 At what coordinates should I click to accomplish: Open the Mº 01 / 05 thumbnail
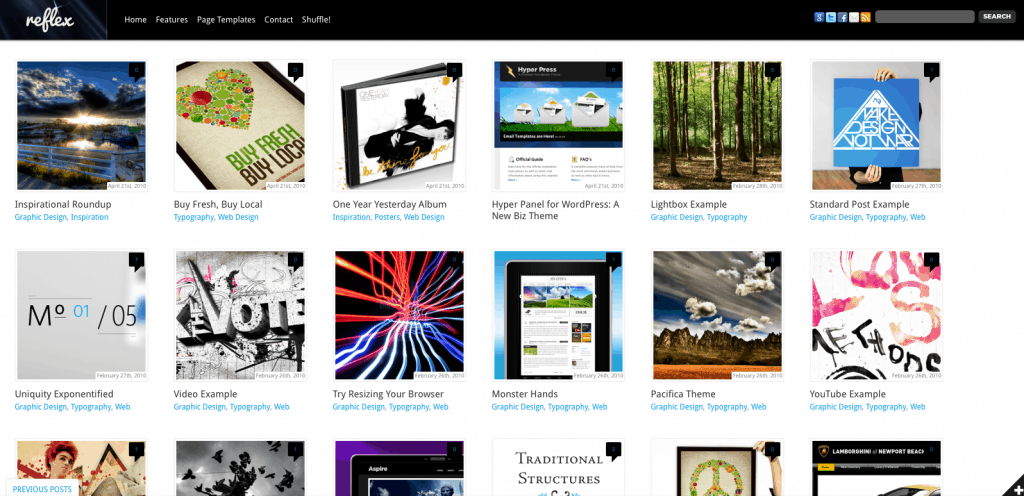coord(81,315)
